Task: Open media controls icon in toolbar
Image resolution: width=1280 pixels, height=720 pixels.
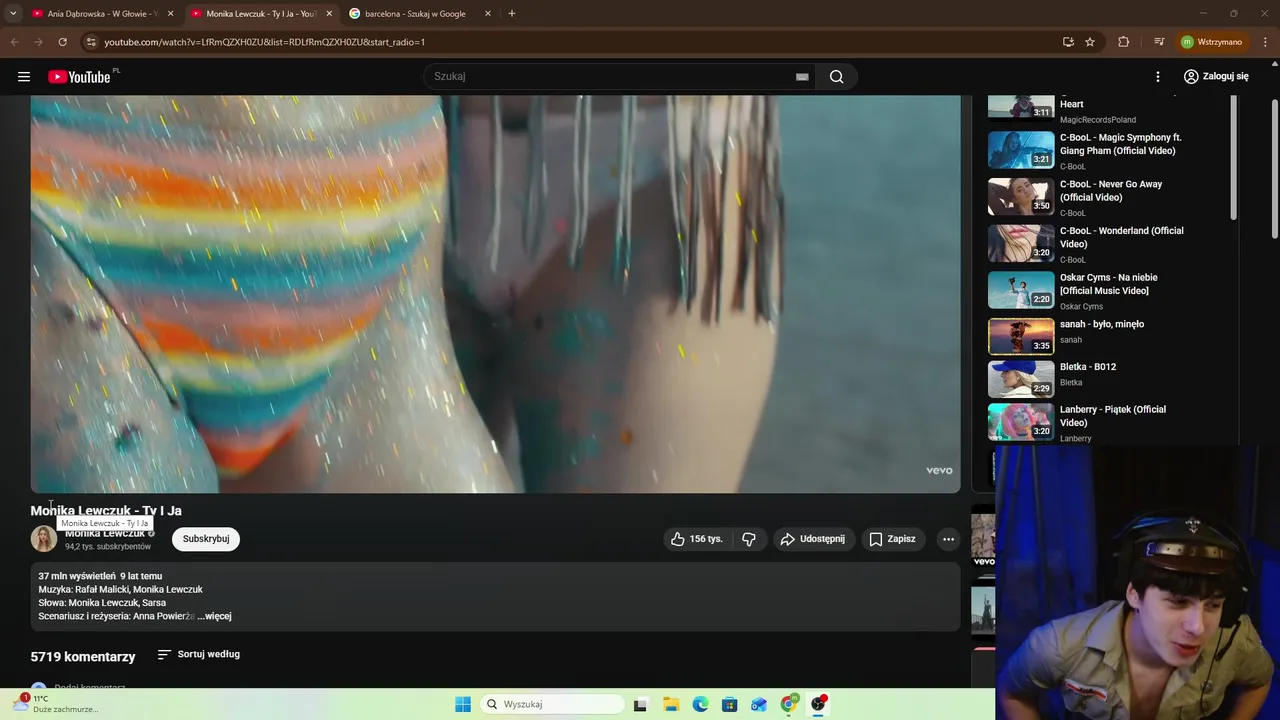Action: tap(1159, 42)
